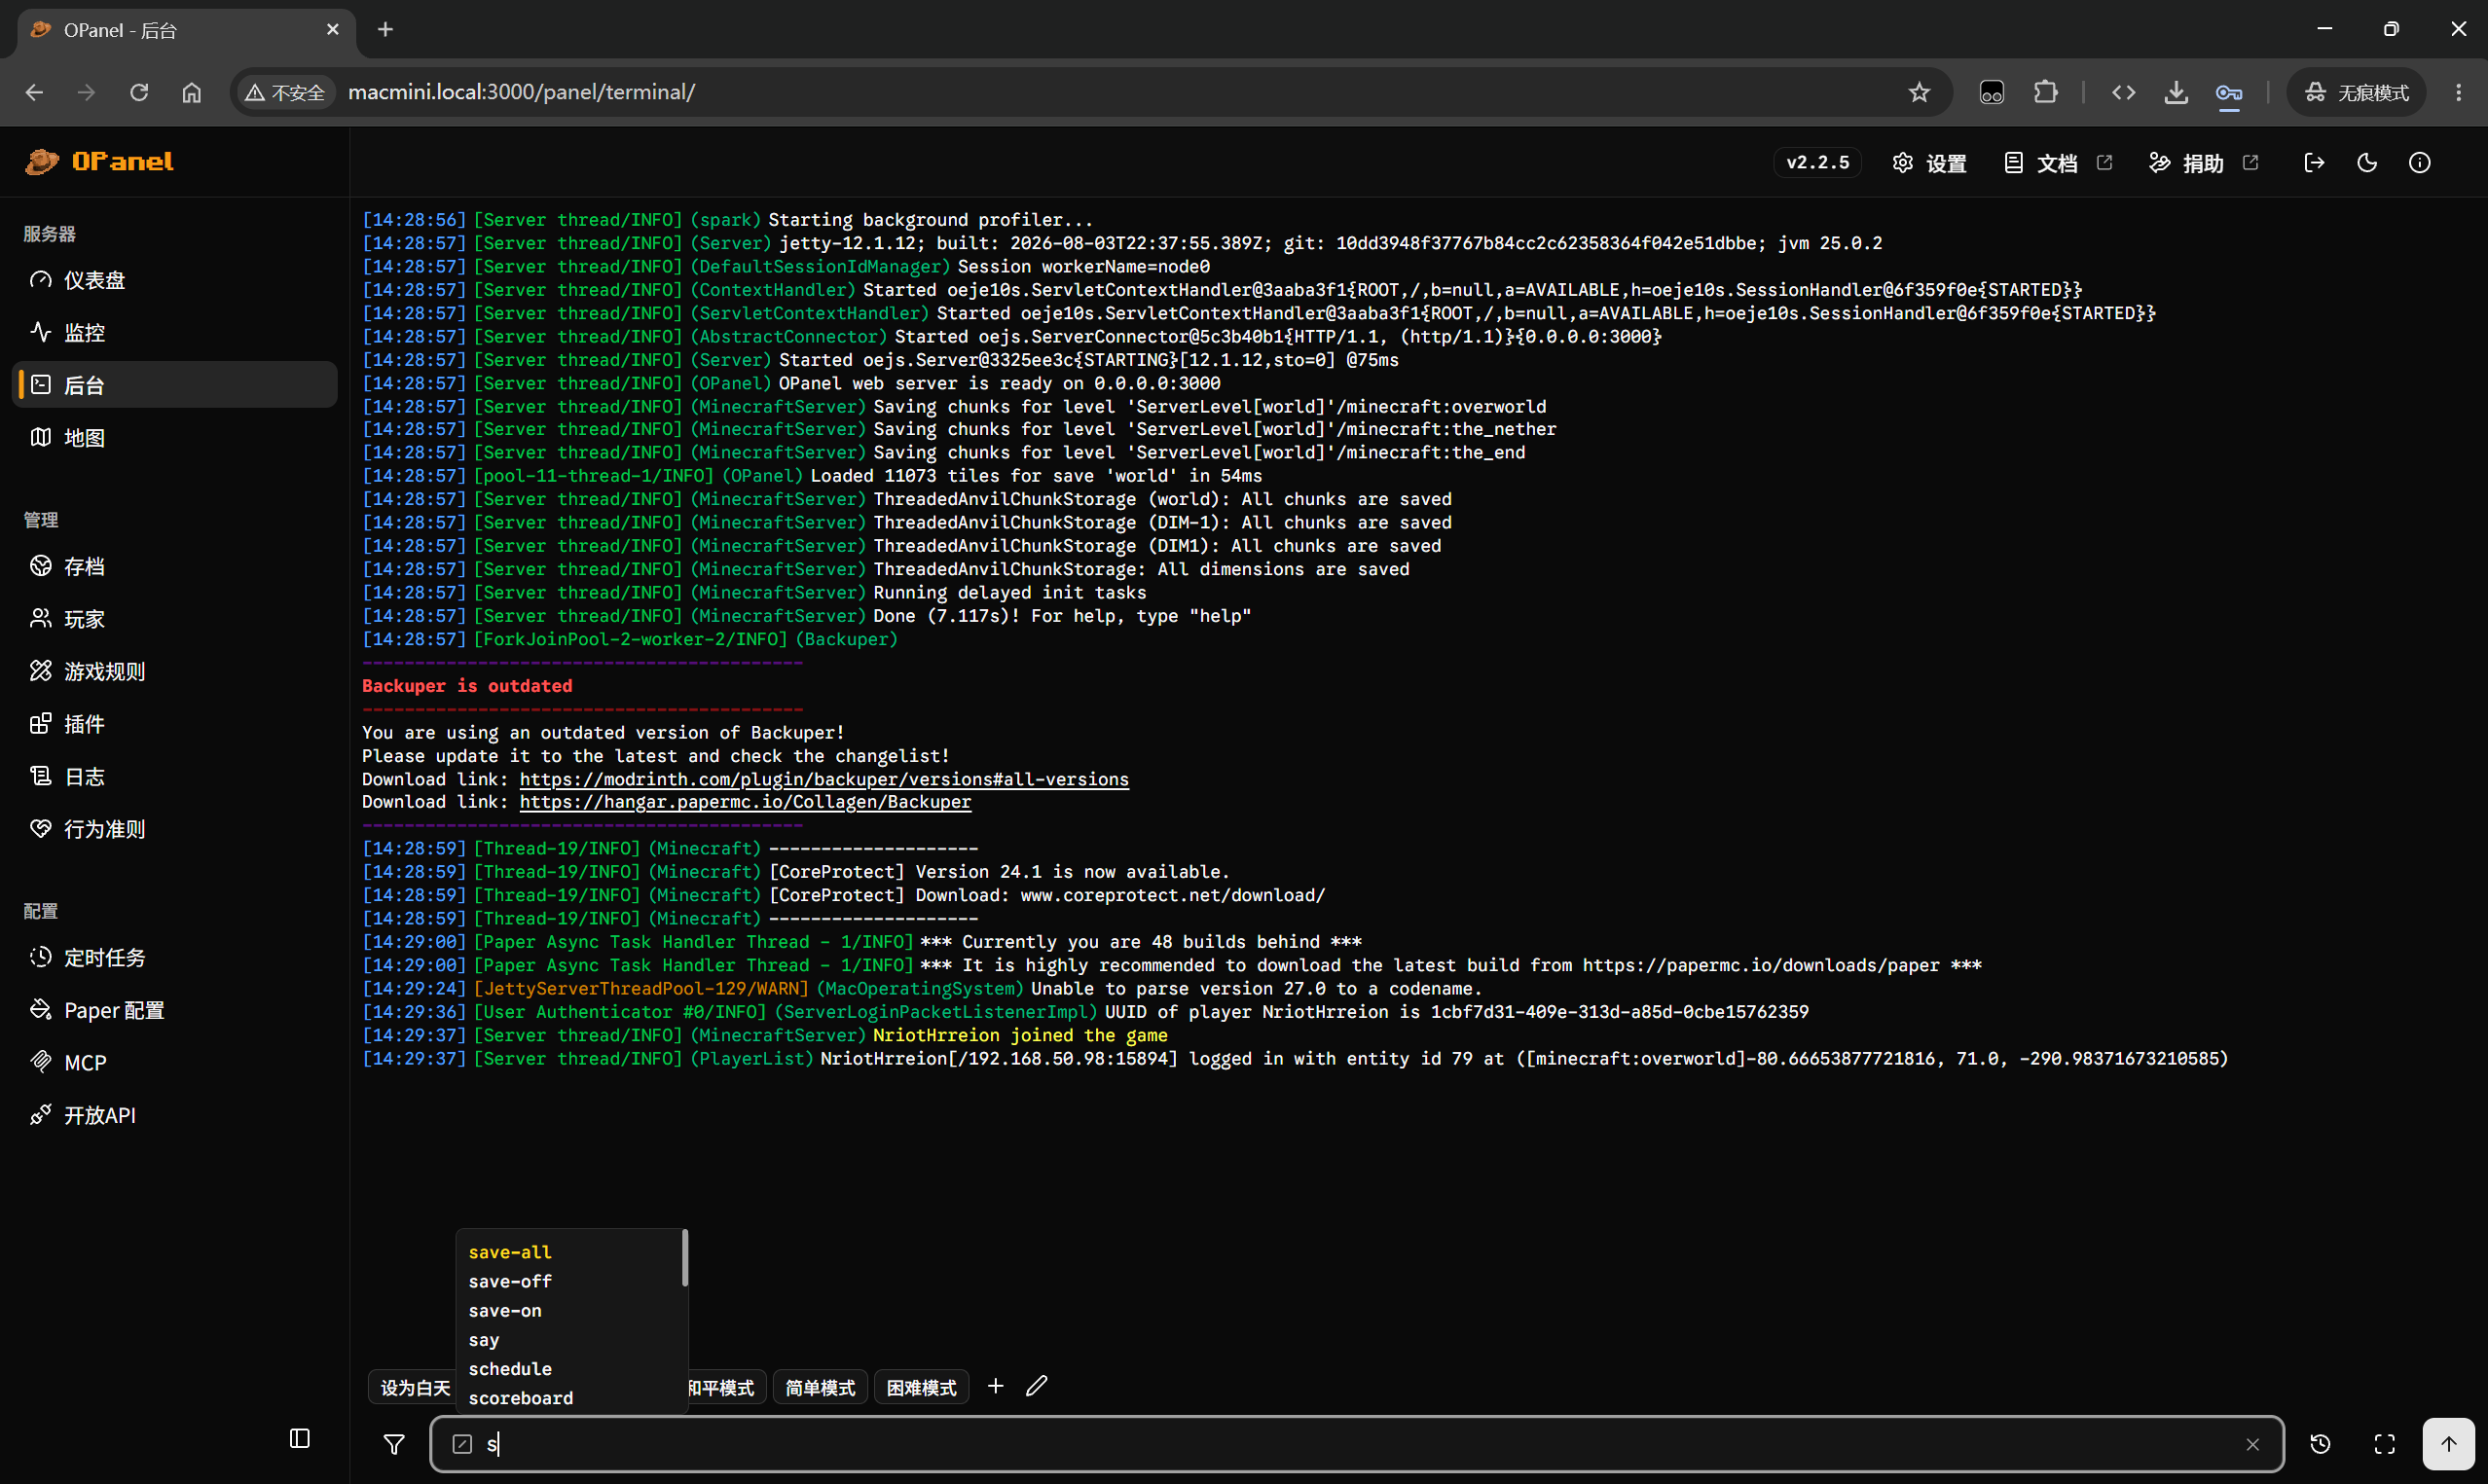Click the logout icon in header
The width and height of the screenshot is (2488, 1484).
(2314, 163)
